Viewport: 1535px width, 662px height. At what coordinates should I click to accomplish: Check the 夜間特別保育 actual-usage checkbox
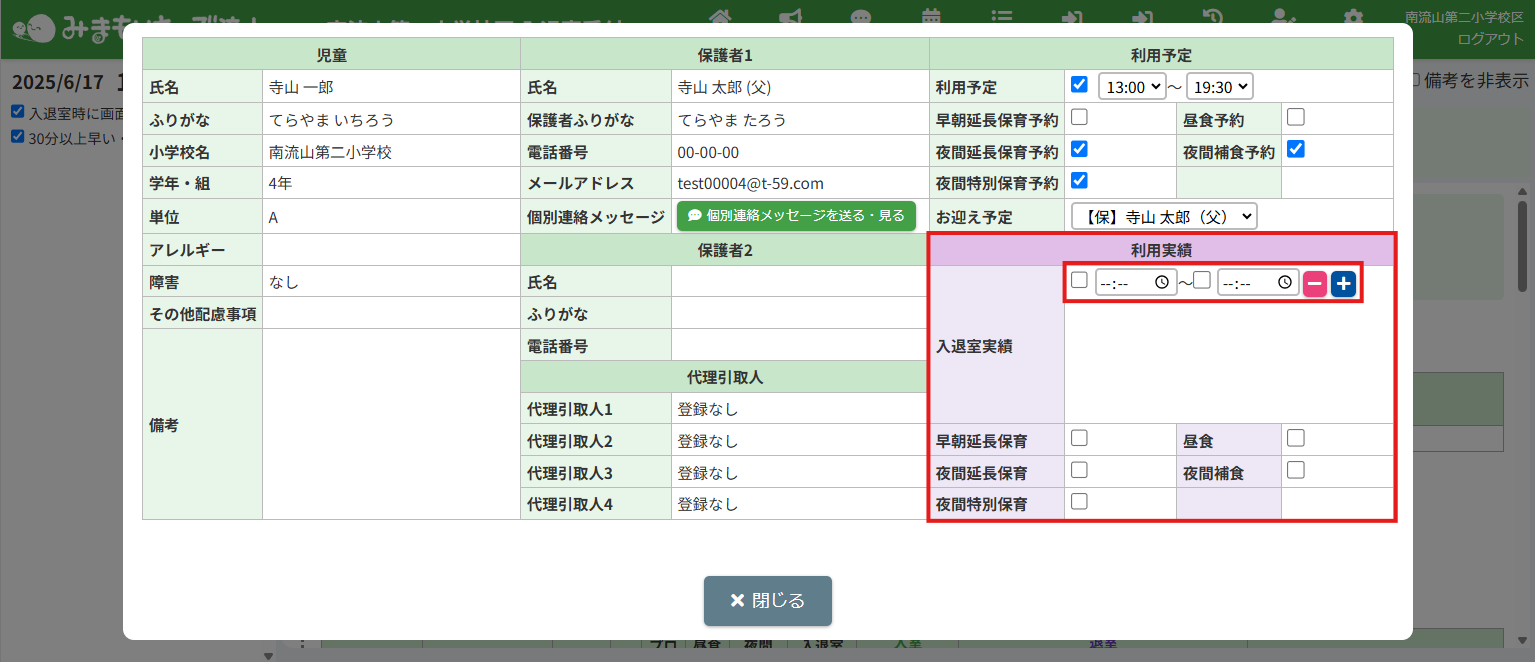[1079, 502]
